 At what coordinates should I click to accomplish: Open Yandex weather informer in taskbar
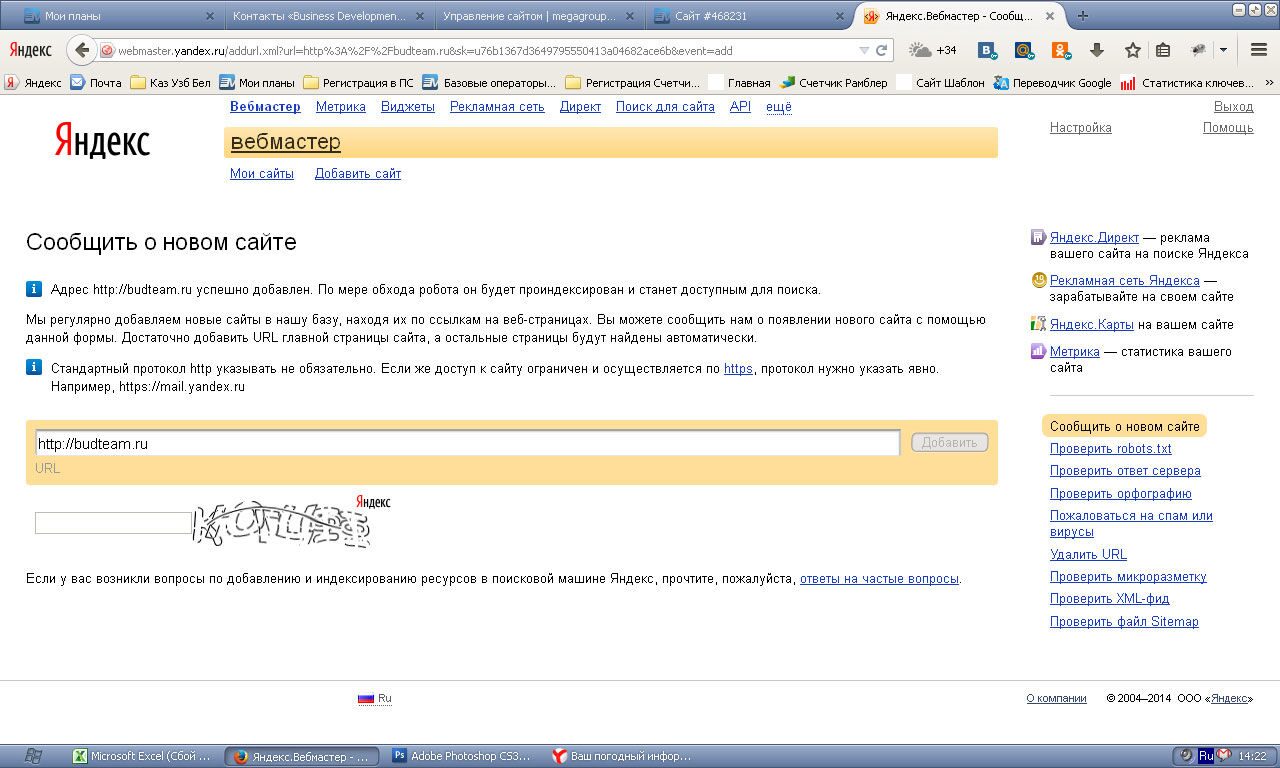pos(622,756)
